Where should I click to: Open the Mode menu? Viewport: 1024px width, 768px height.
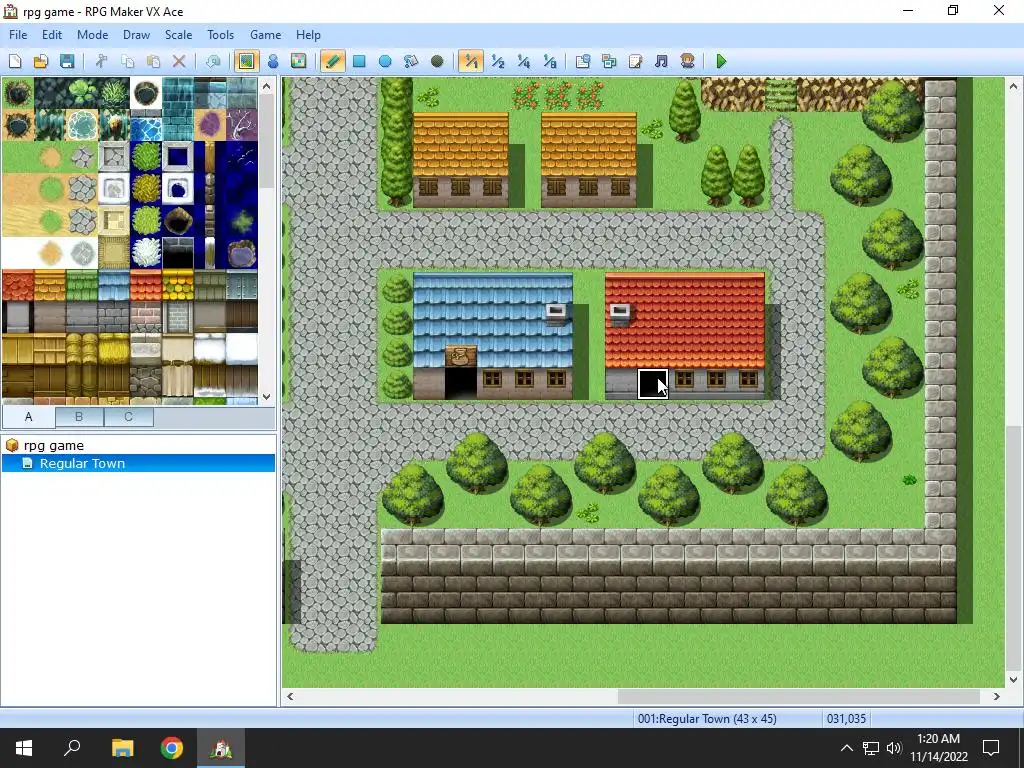pos(93,35)
